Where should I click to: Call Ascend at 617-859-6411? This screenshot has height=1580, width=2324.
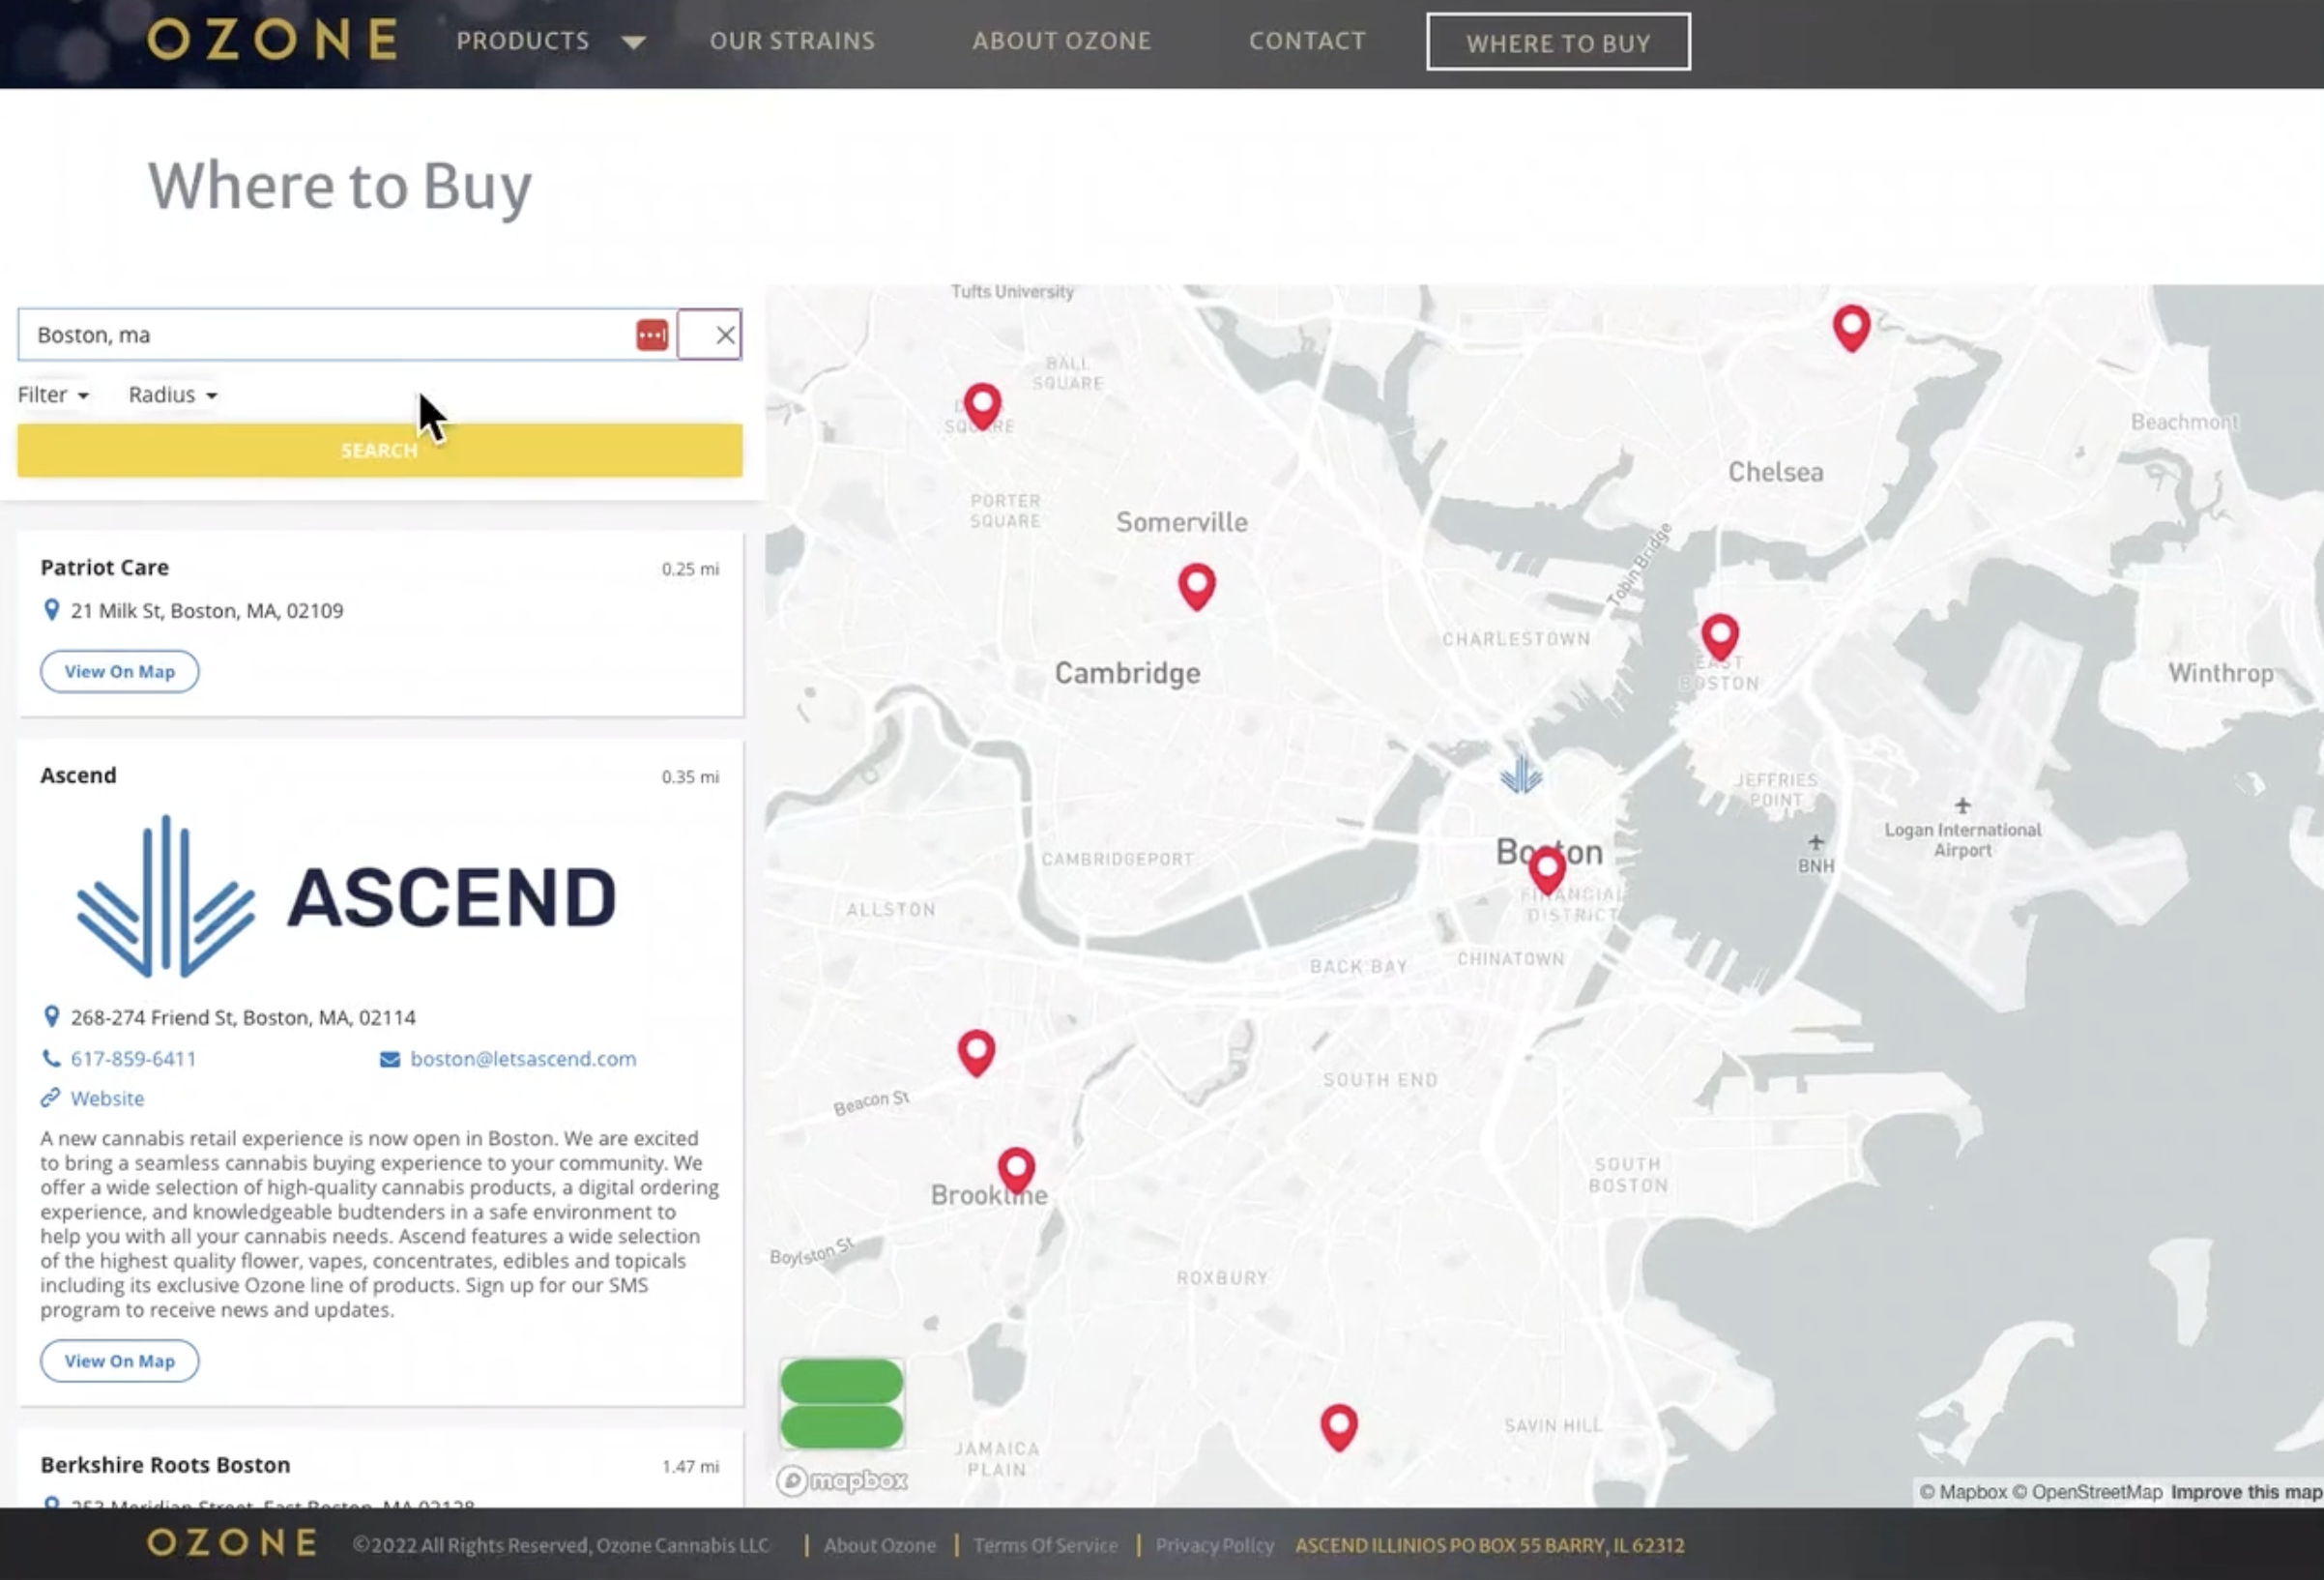(133, 1058)
